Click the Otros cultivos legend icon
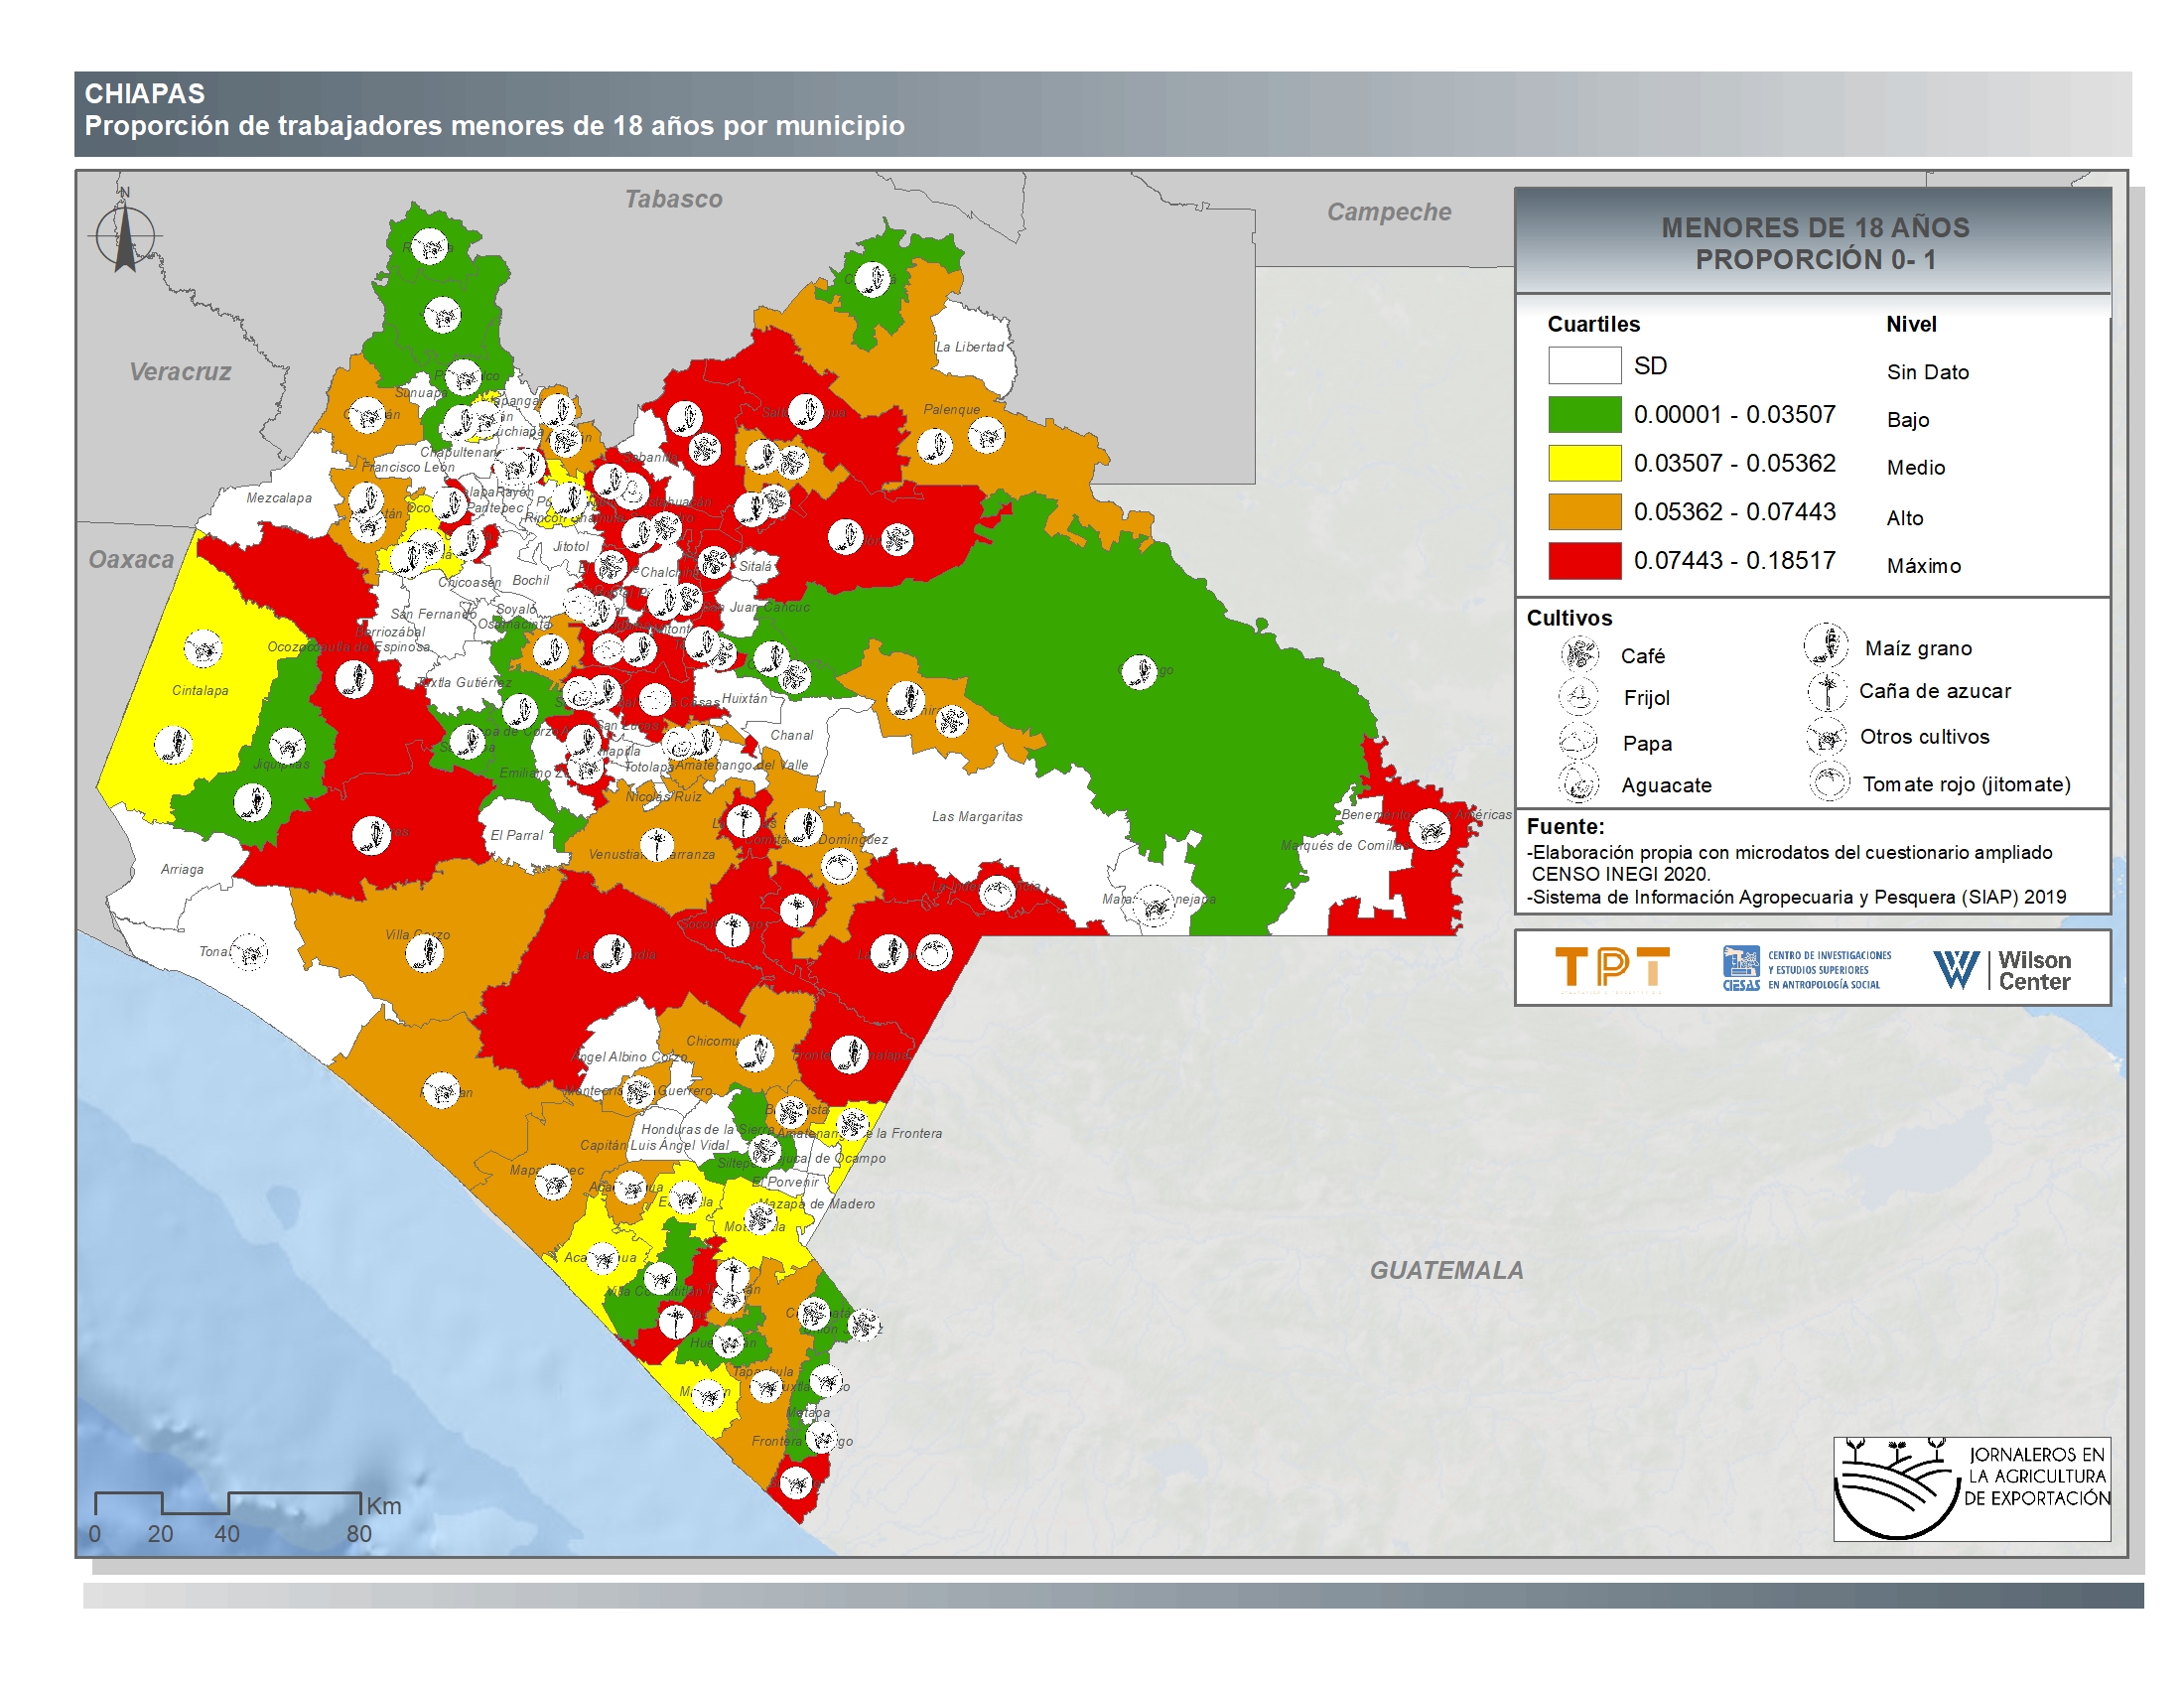The height and width of the screenshot is (1688, 2184). tap(1826, 737)
